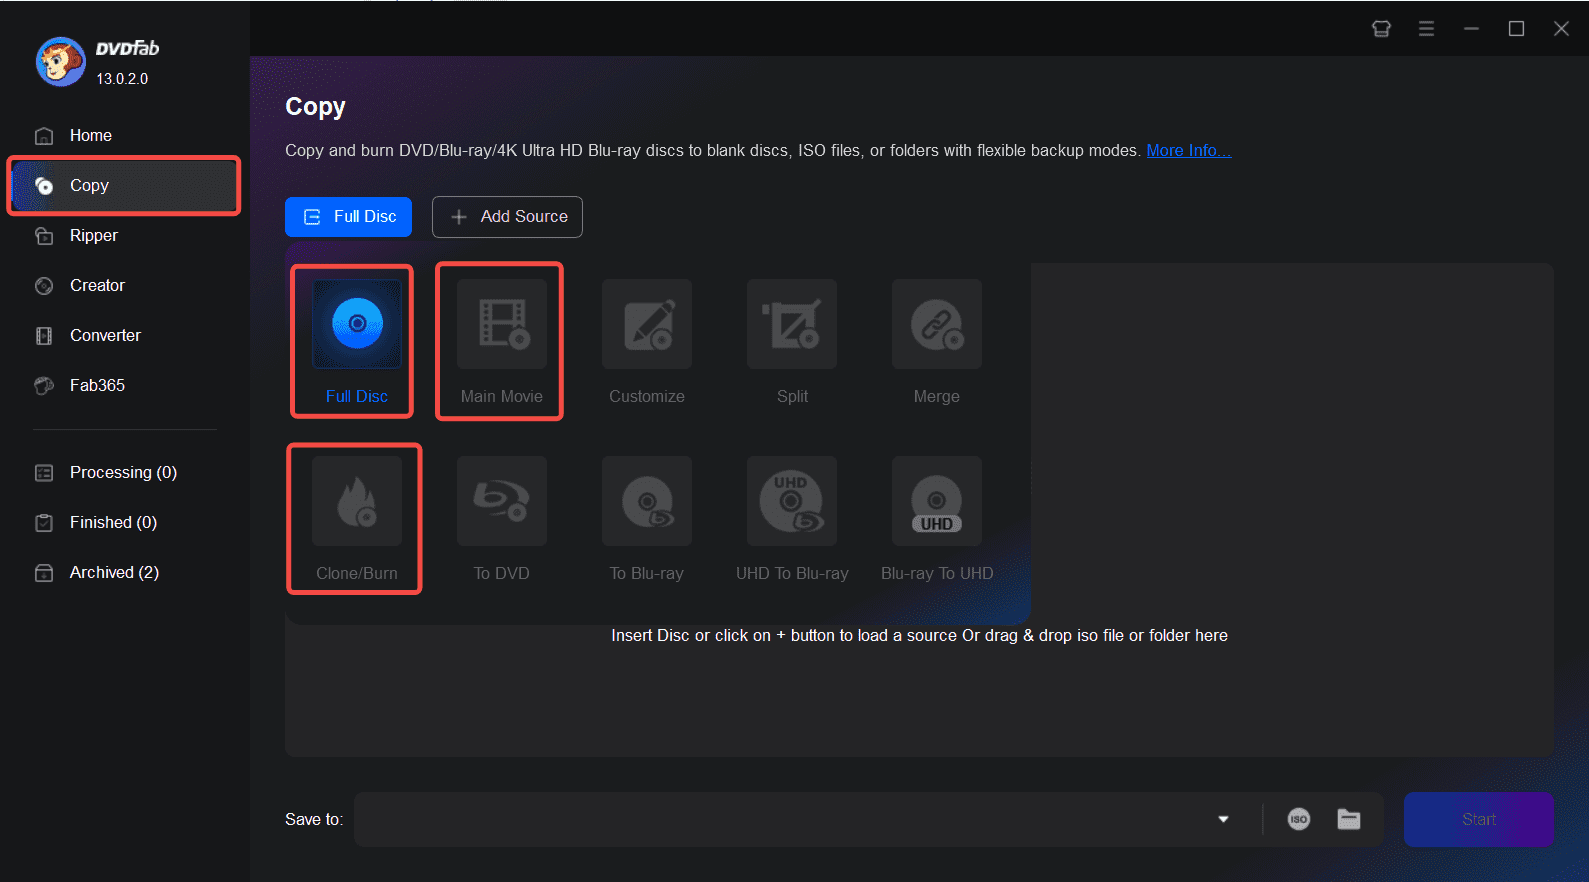Image resolution: width=1589 pixels, height=882 pixels.
Task: Open the output folder browse icon
Action: click(1349, 819)
